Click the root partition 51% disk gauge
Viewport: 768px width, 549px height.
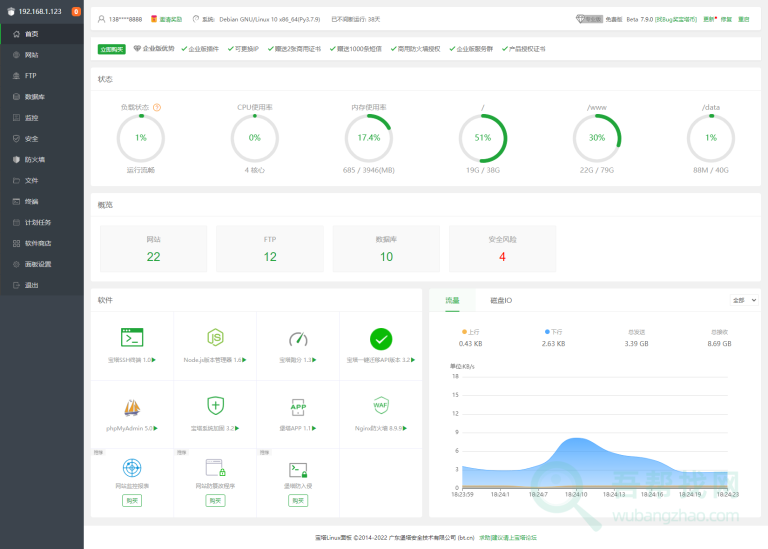482,138
